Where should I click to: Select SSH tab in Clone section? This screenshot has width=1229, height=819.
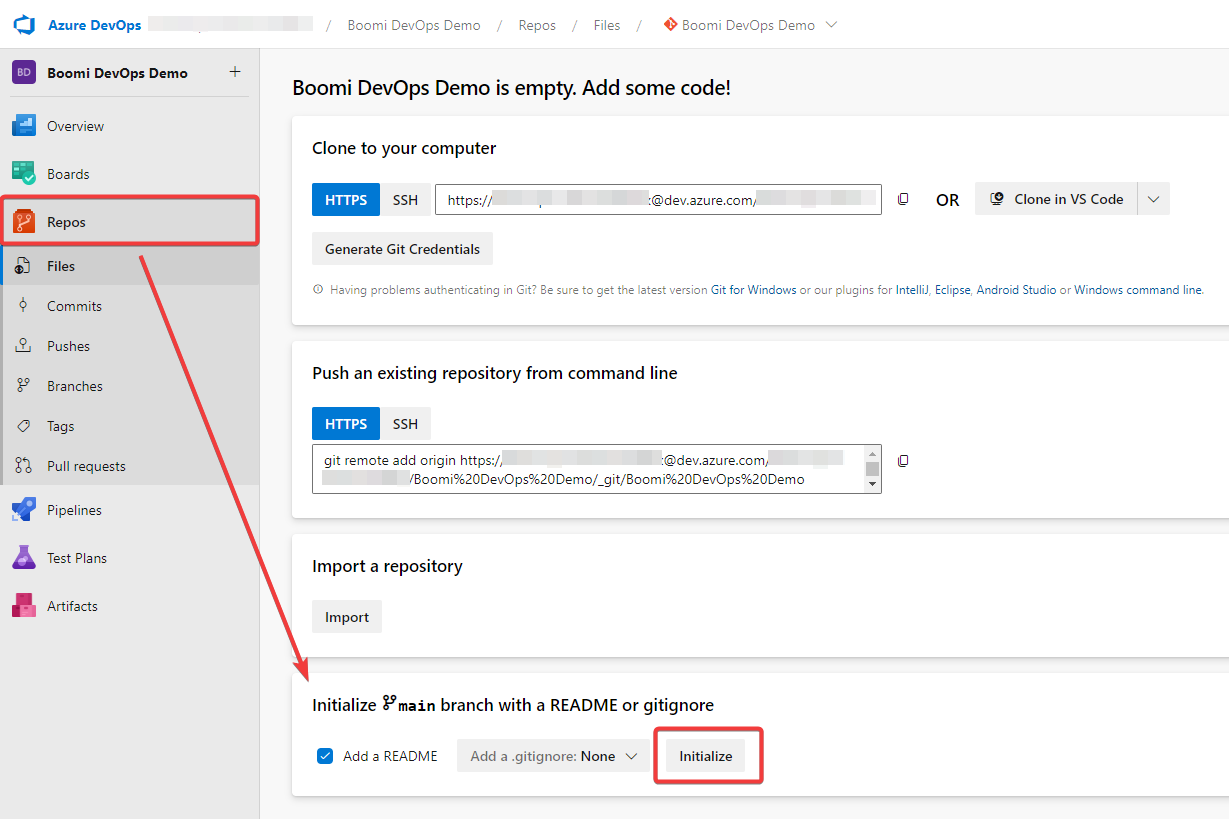pyautogui.click(x=405, y=199)
